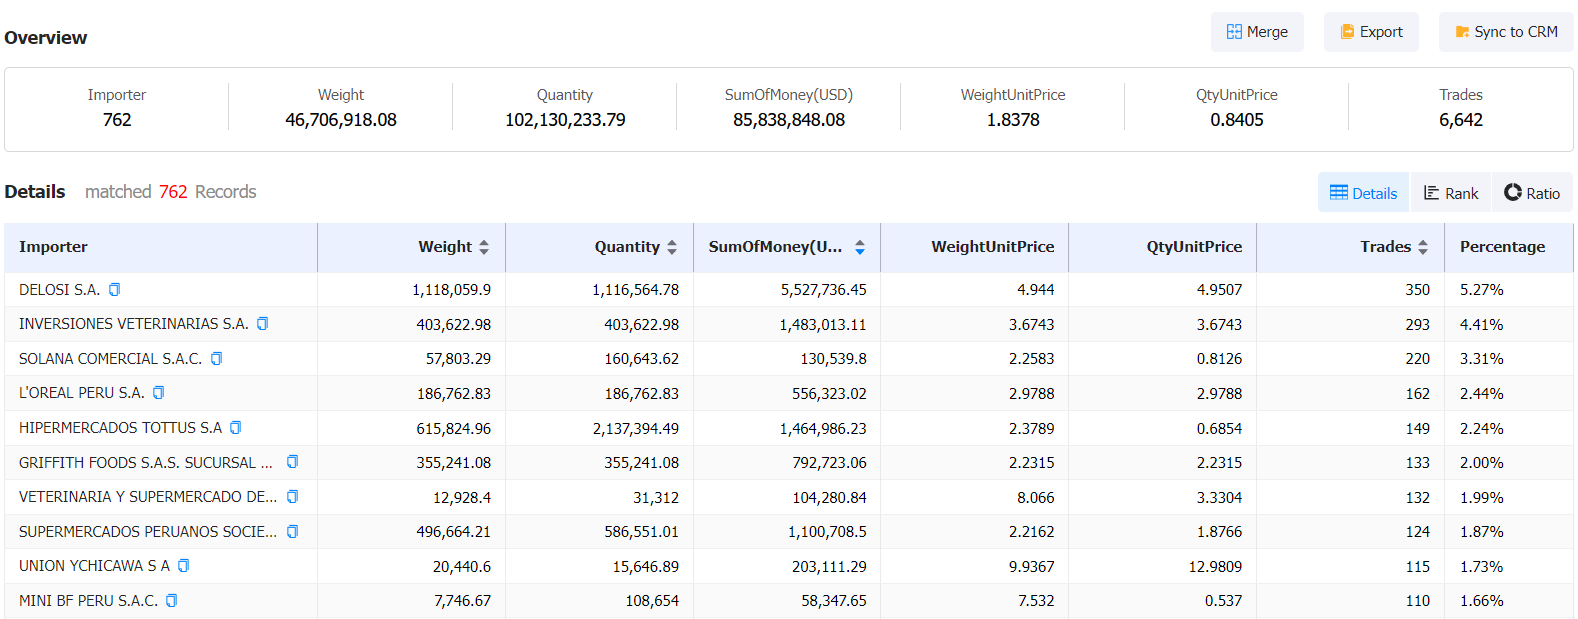
Task: Sort table by Weight column
Action: [484, 247]
